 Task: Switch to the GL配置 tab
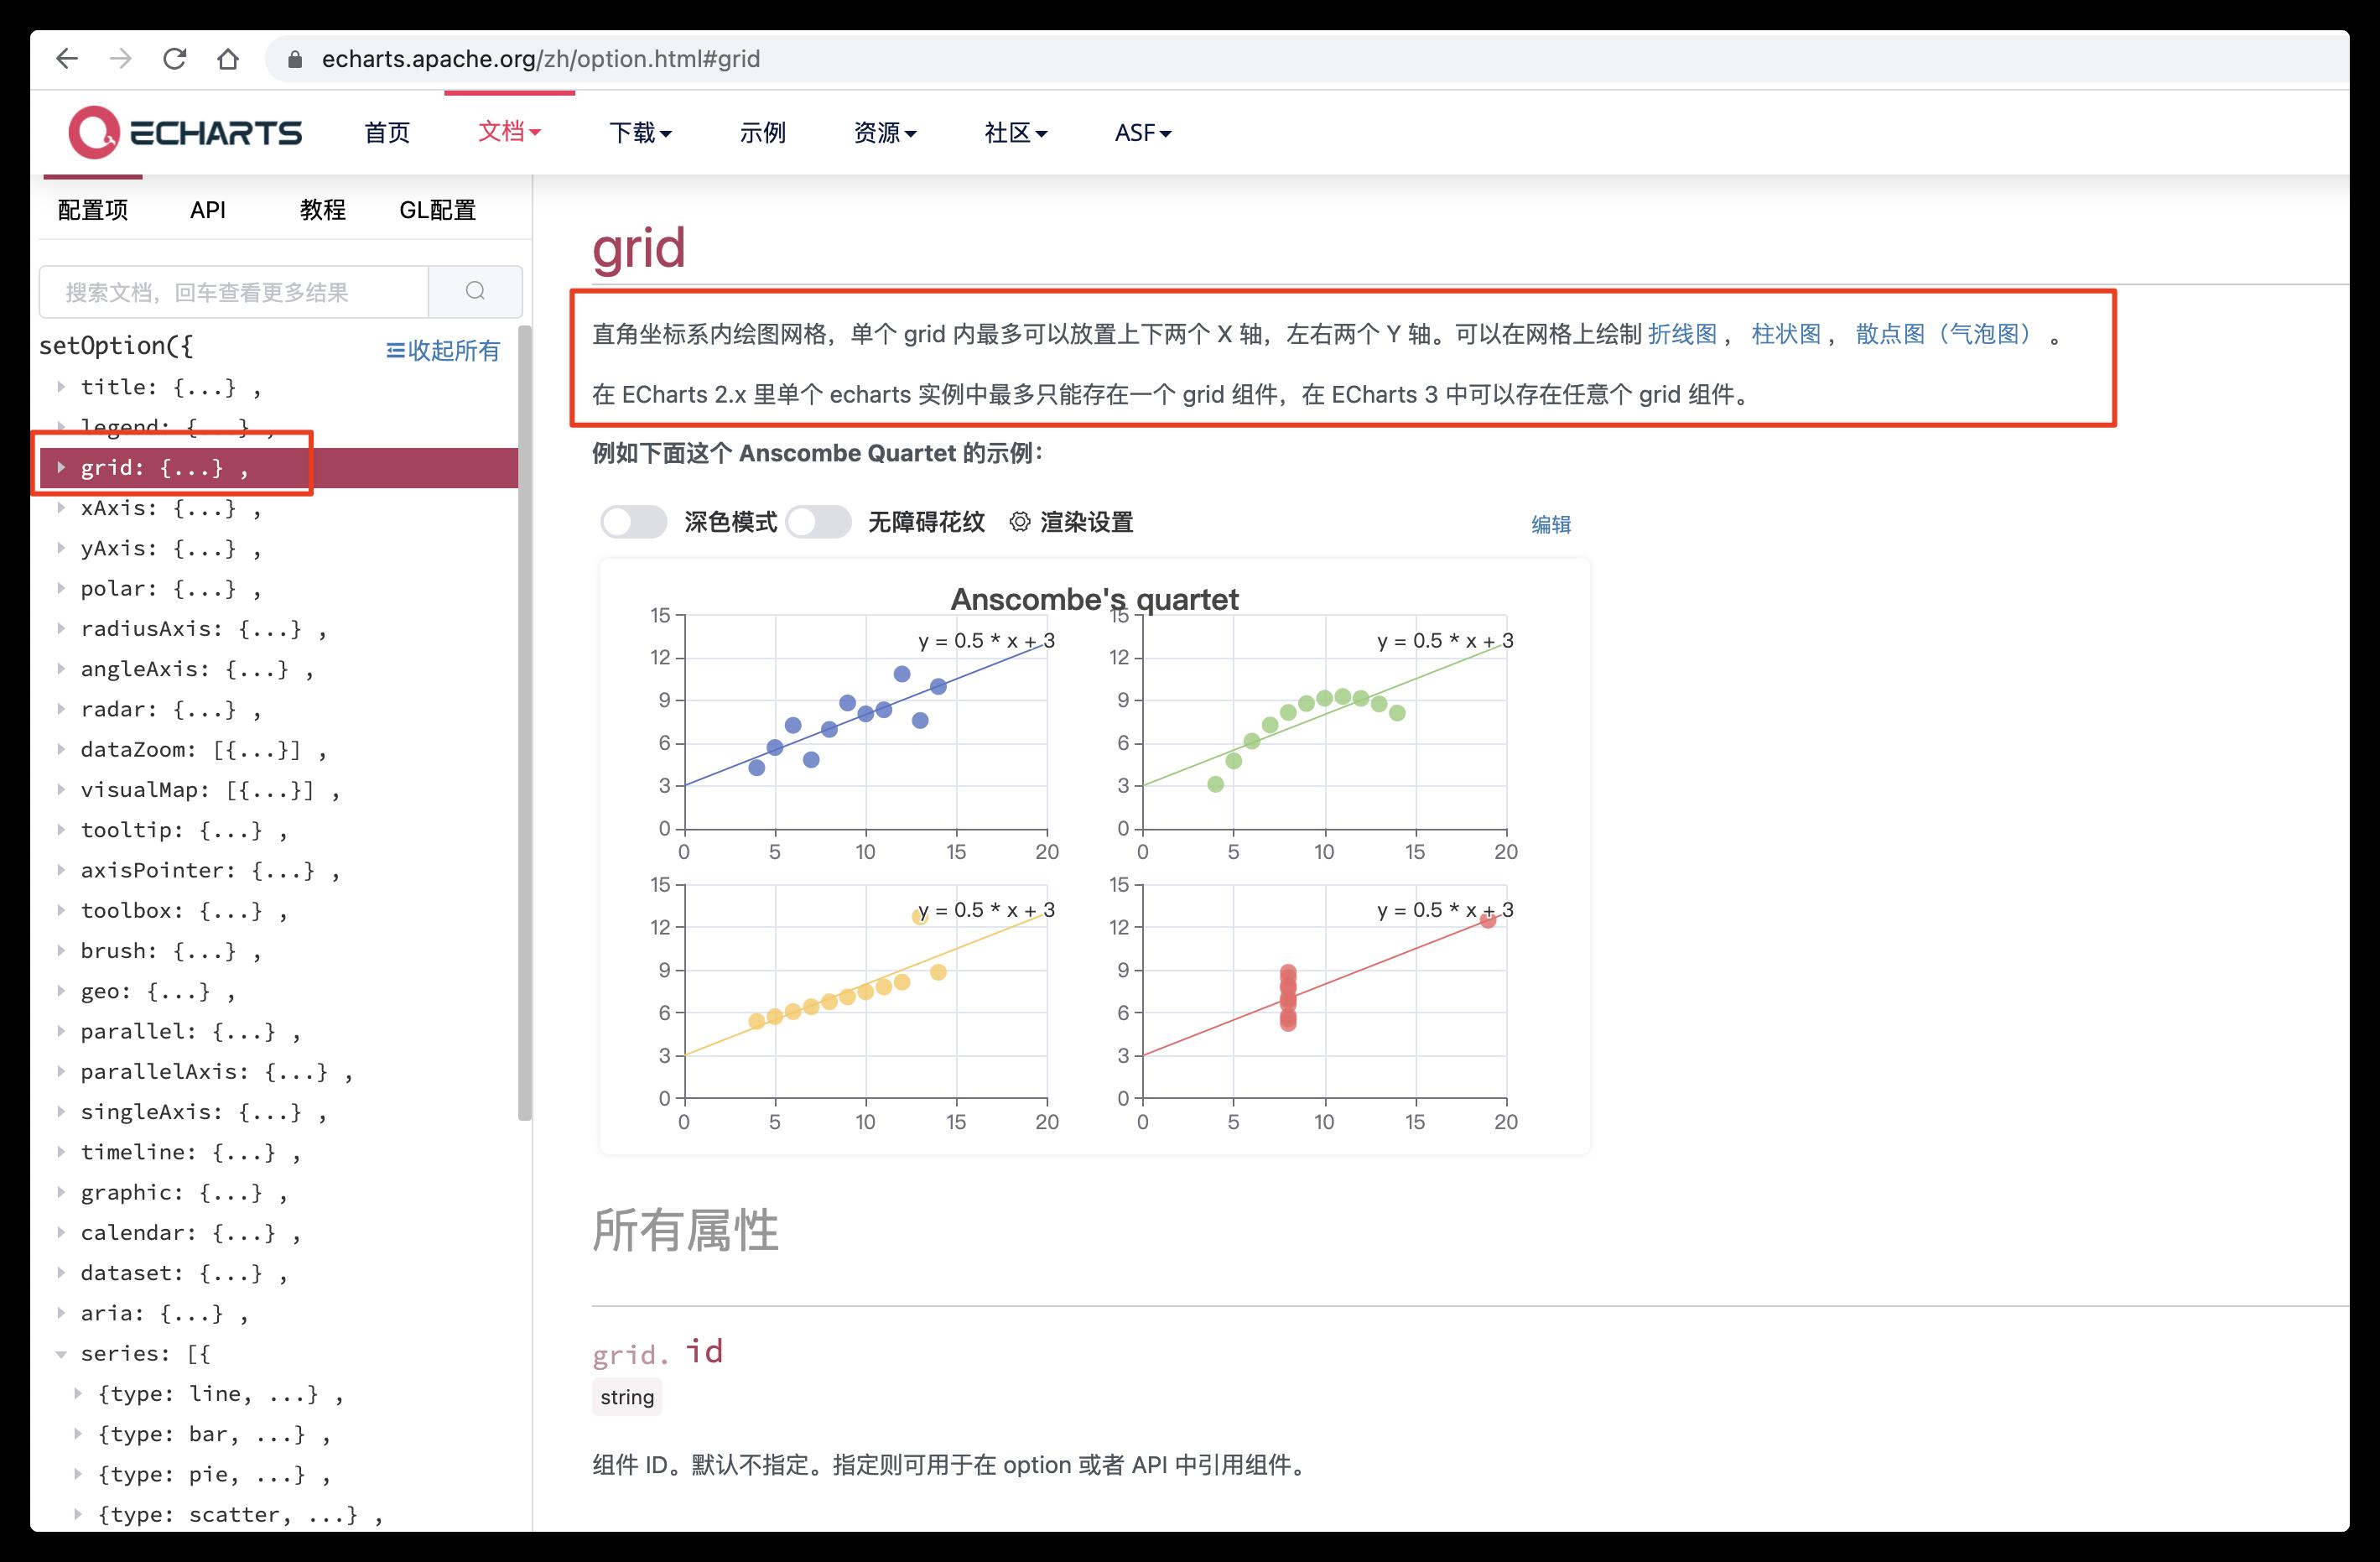coord(437,210)
